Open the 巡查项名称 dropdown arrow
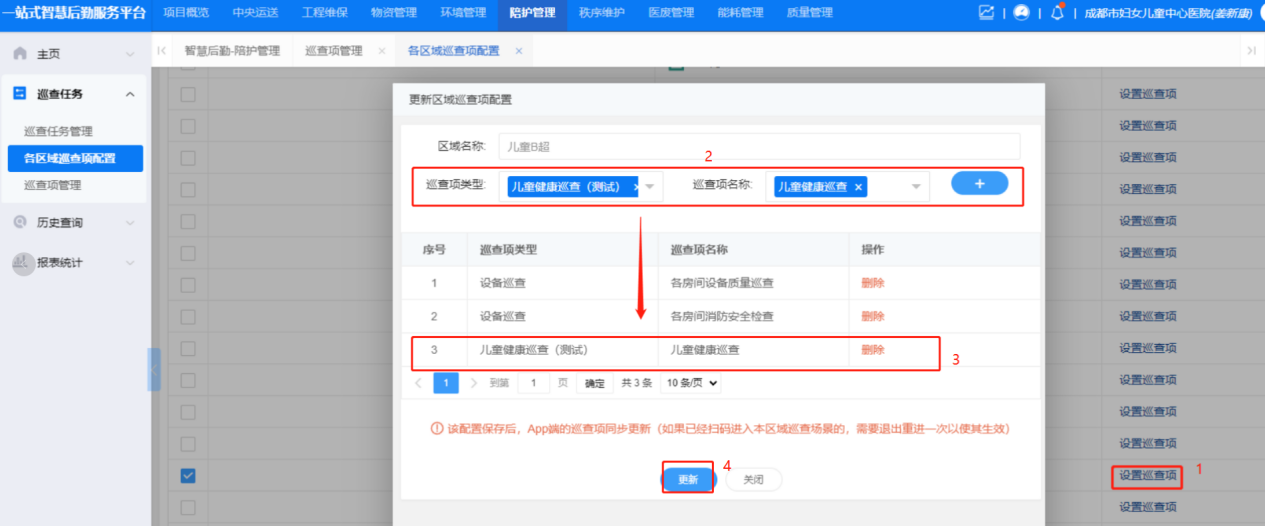 915,187
